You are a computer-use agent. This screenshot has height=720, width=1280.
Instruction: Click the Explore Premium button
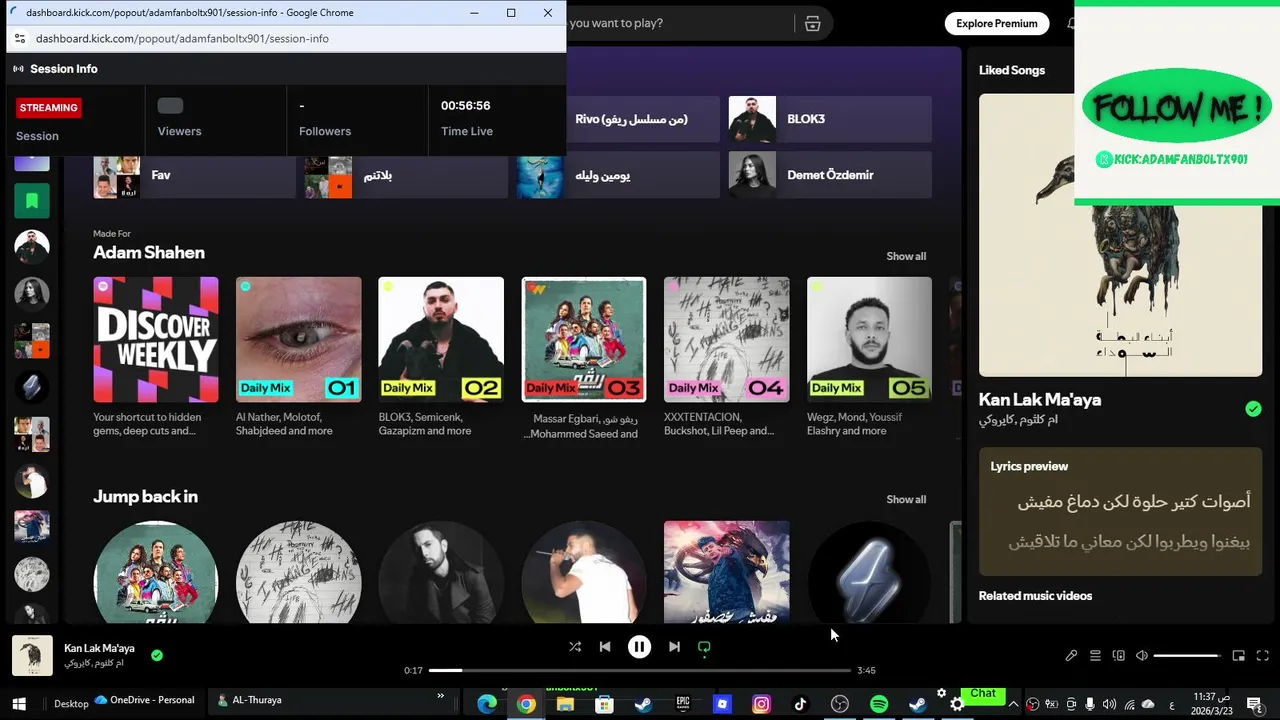click(x=996, y=23)
